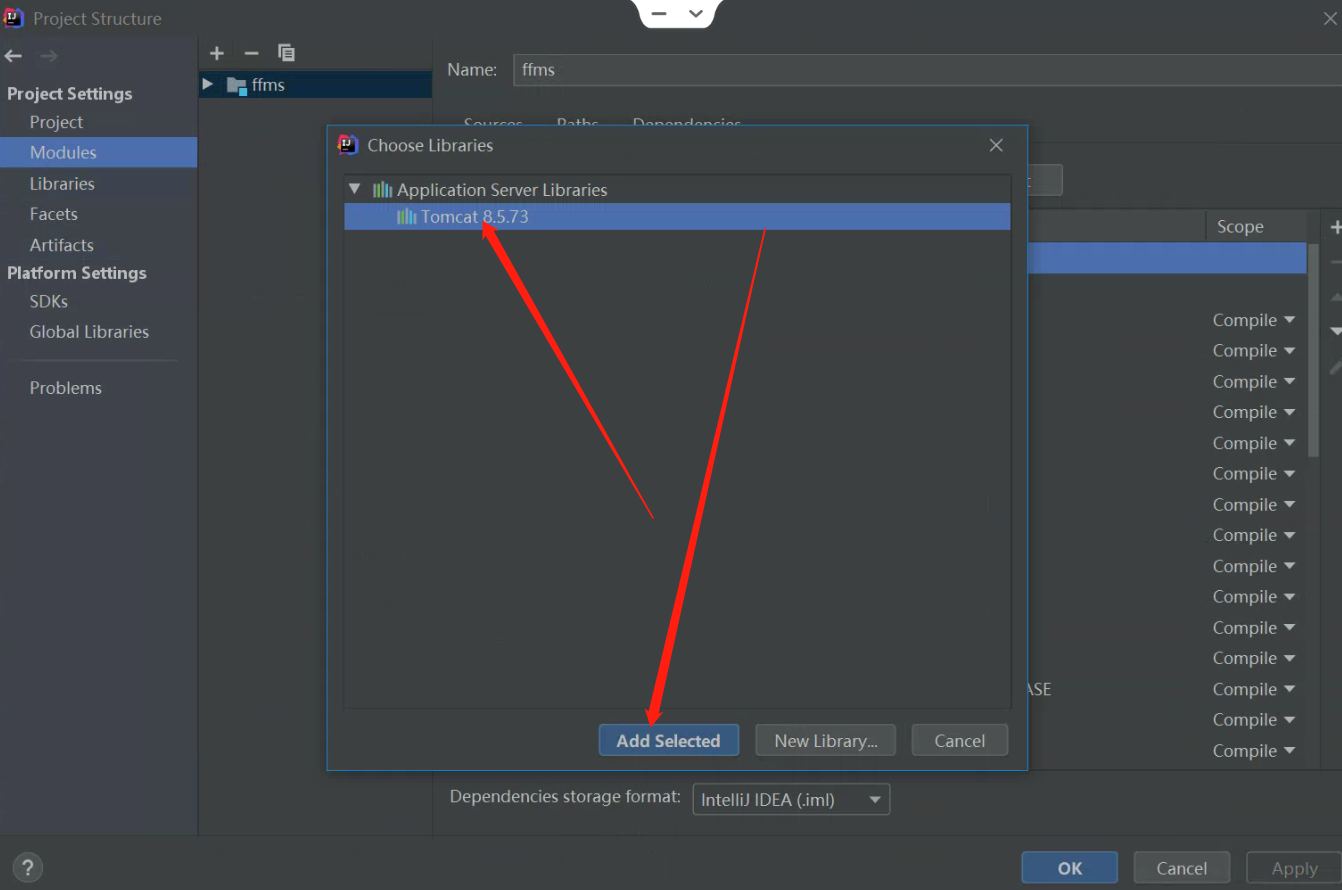Image resolution: width=1342 pixels, height=890 pixels.
Task: Click the IntelliJ logo in Choose Libraries title
Action: 347,145
